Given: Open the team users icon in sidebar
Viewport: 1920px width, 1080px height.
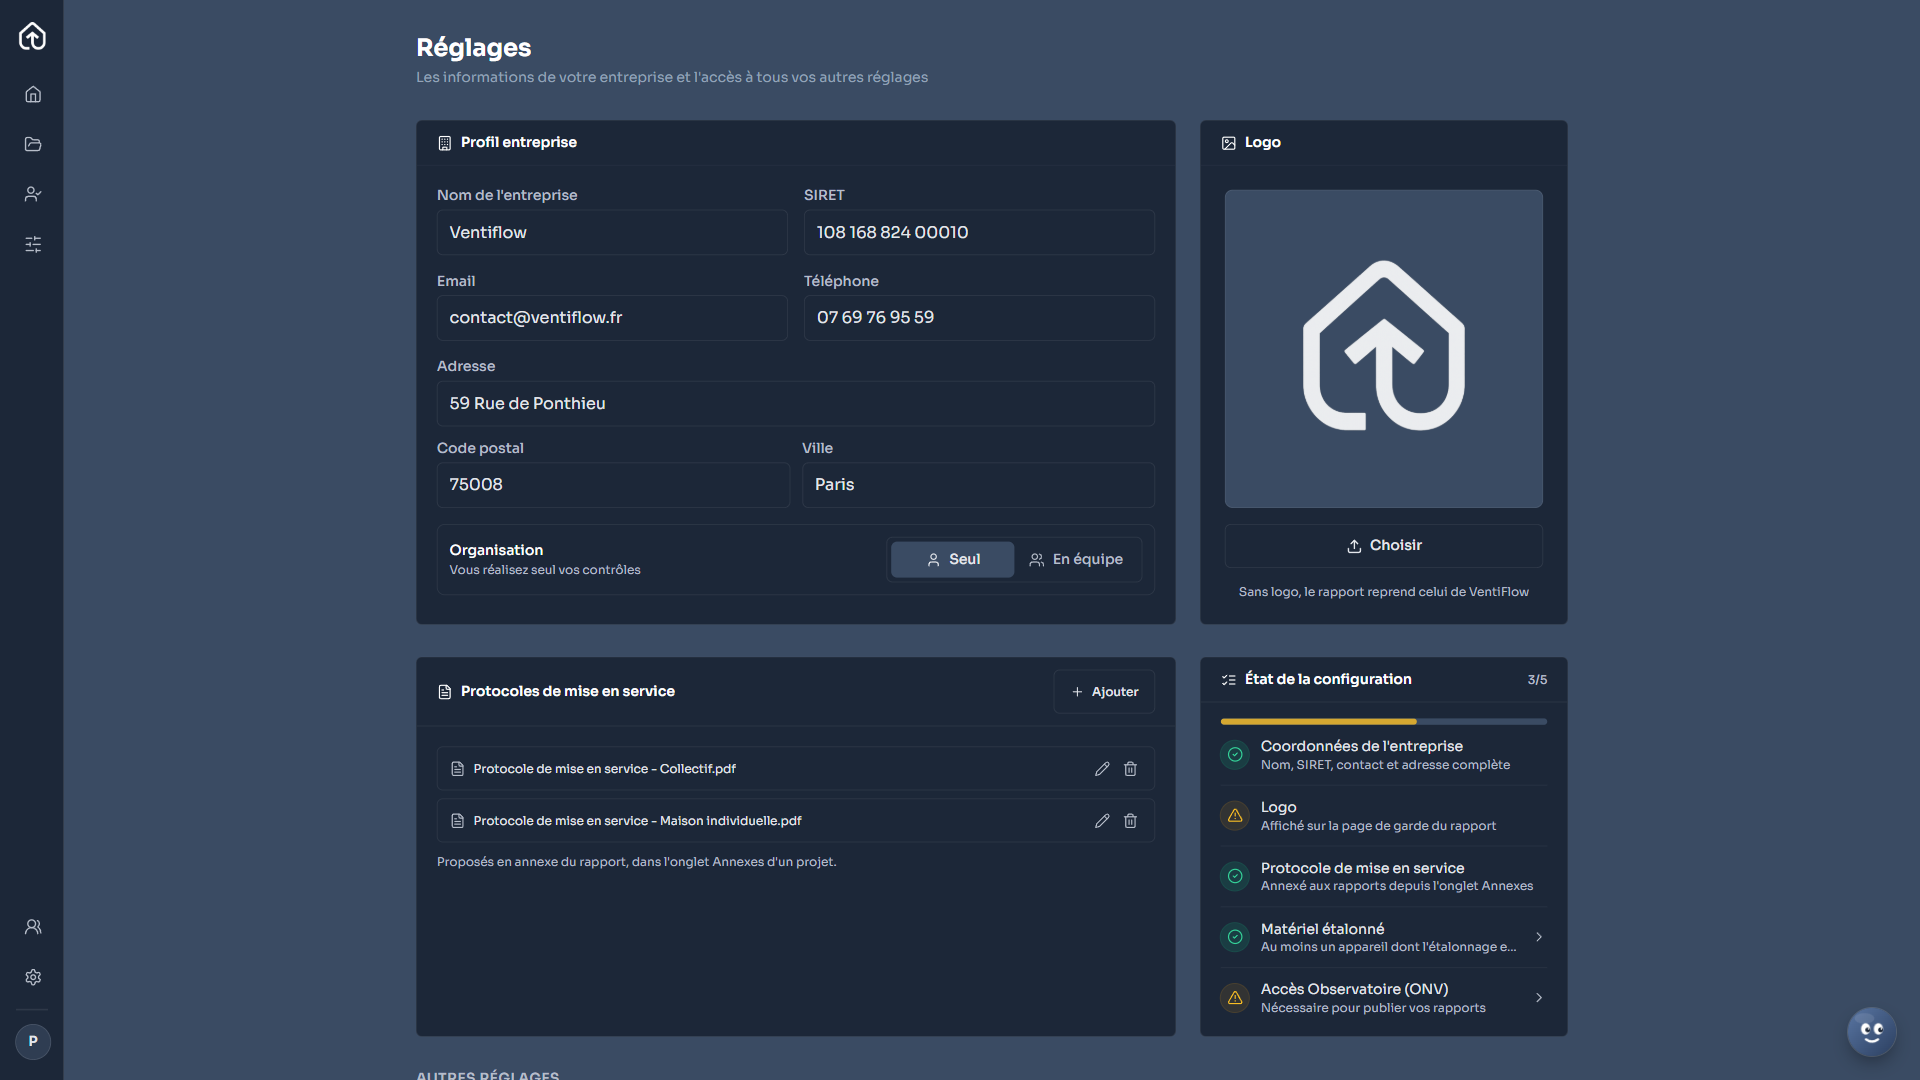Looking at the screenshot, I should (33, 927).
